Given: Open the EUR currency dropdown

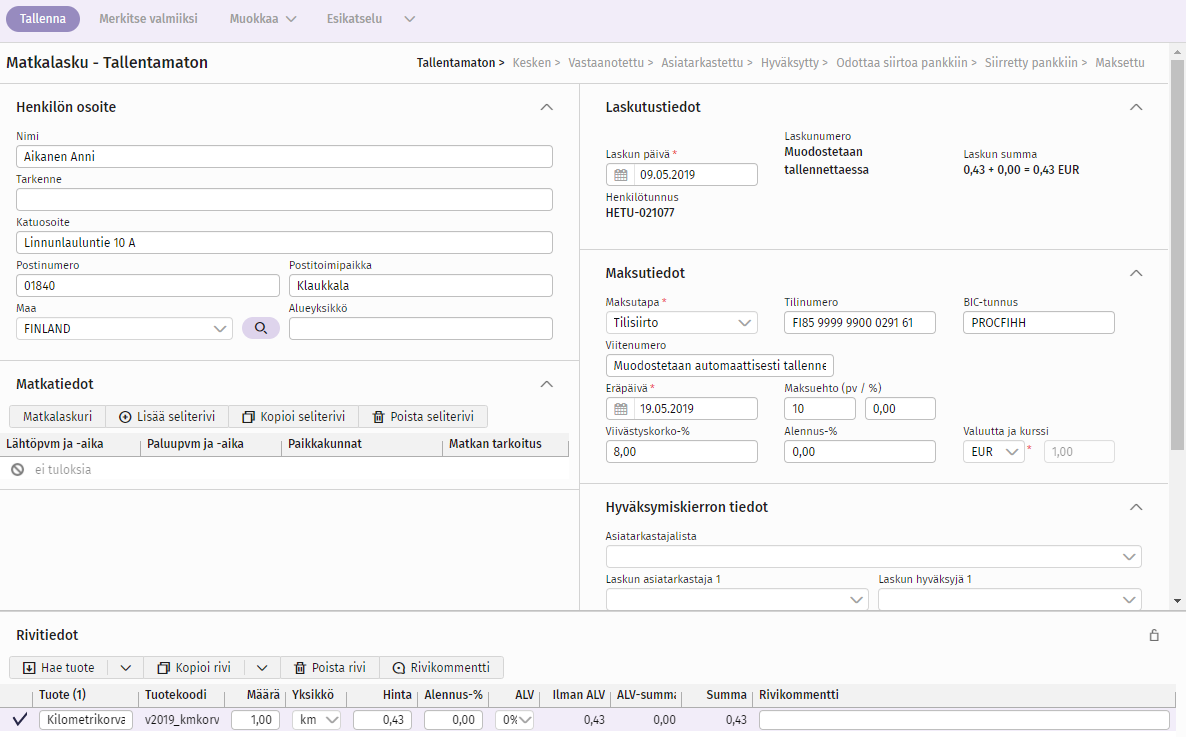Looking at the screenshot, I should pos(994,452).
